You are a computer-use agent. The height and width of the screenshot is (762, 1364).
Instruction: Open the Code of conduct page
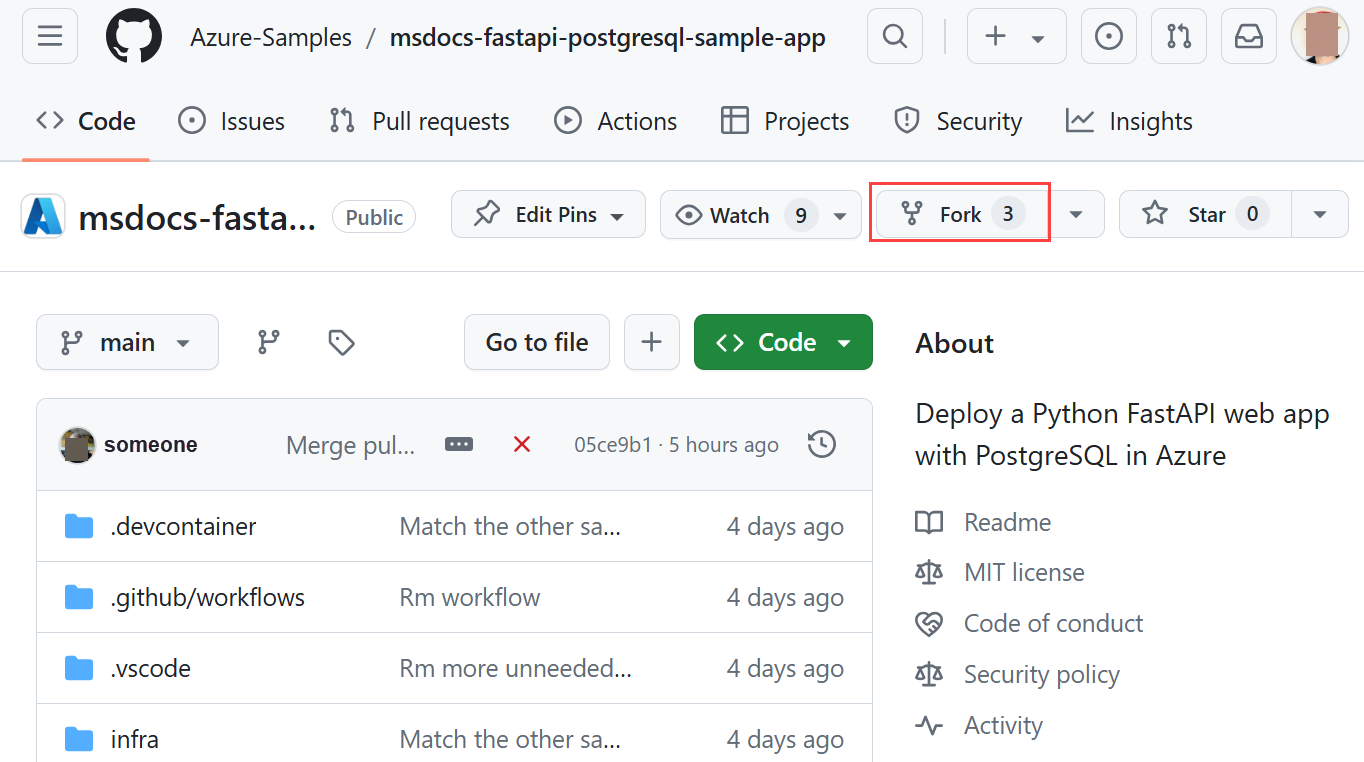pos(1052,623)
